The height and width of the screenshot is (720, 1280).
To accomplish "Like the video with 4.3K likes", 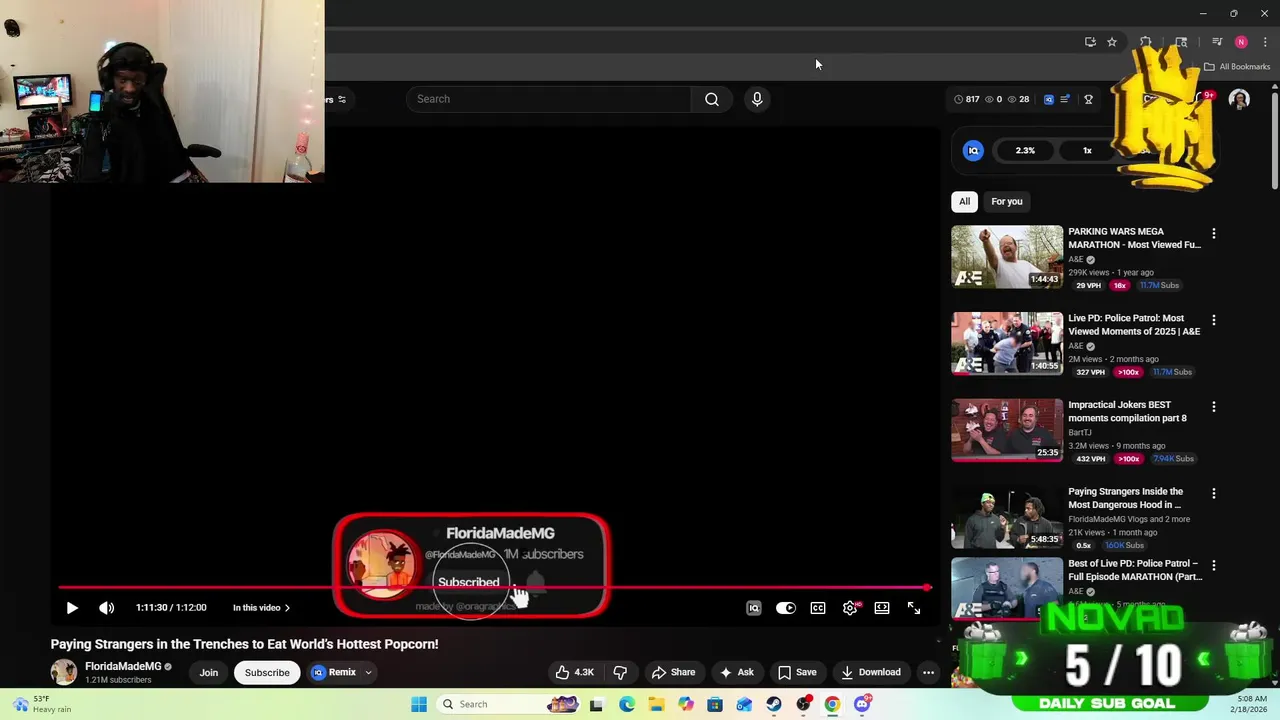I will tap(574, 672).
